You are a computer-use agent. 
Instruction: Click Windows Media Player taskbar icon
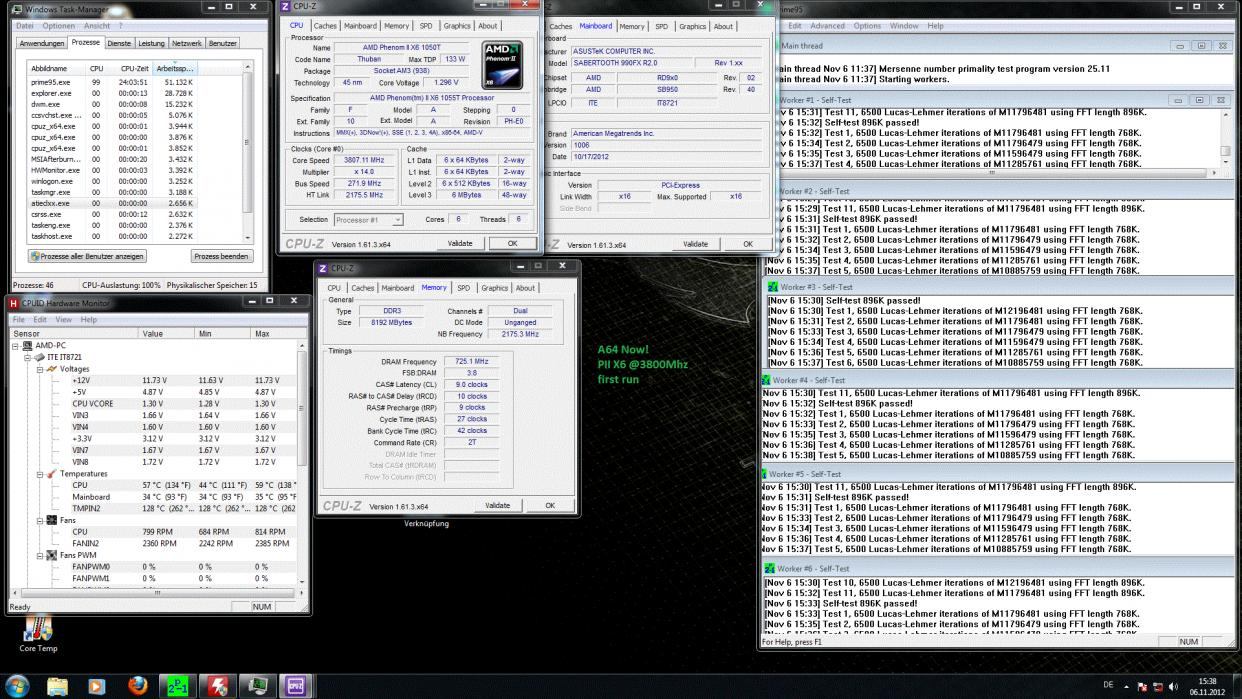(97, 686)
